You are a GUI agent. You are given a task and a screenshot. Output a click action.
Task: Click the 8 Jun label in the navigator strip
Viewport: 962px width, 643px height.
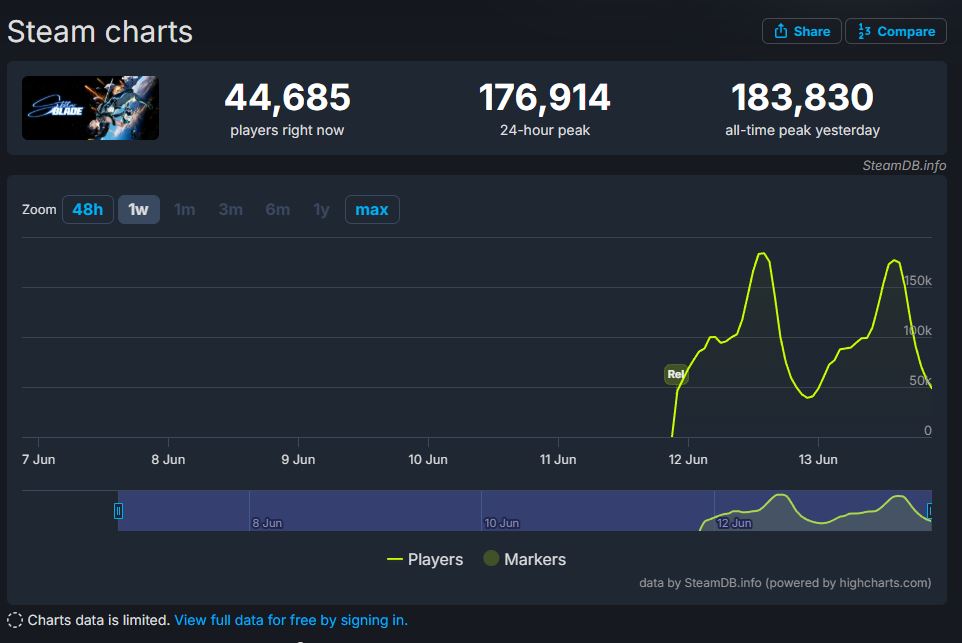[x=267, y=523]
